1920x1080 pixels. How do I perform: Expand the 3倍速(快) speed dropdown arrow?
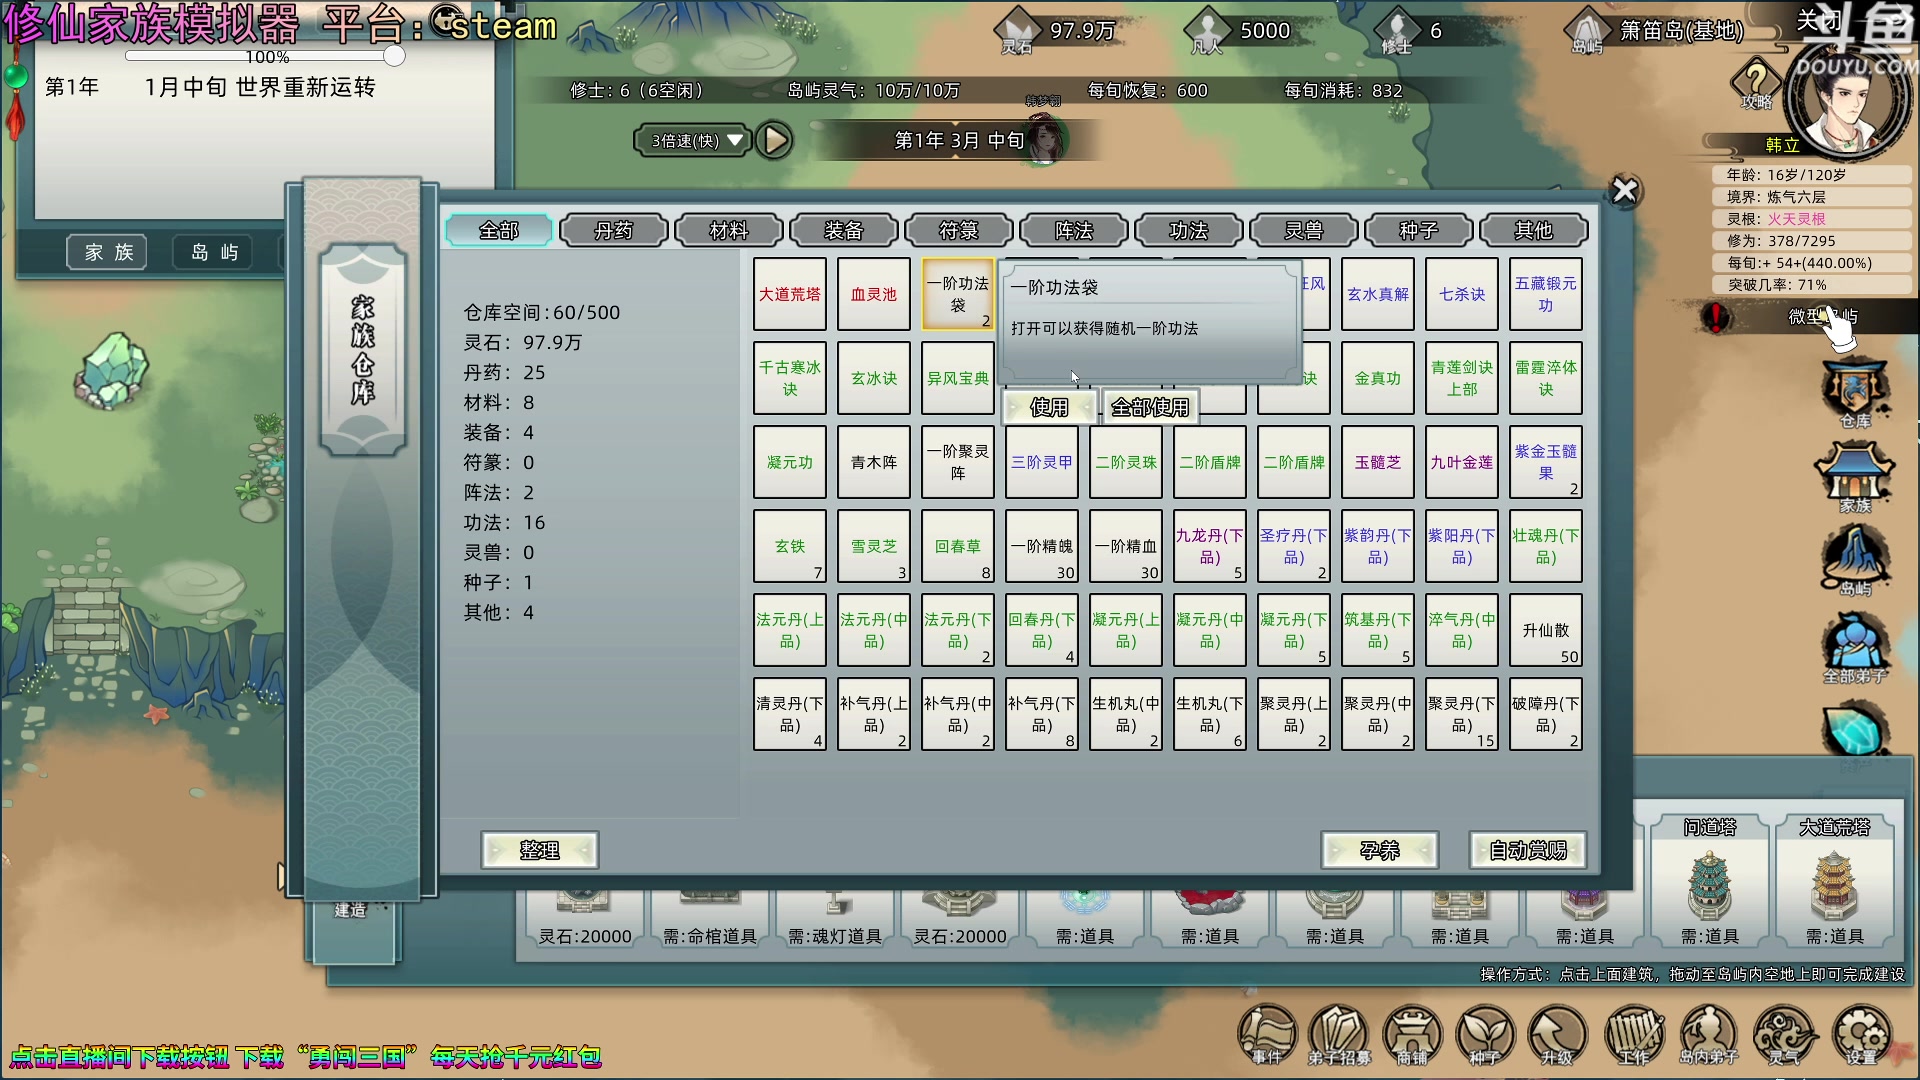pyautogui.click(x=737, y=140)
